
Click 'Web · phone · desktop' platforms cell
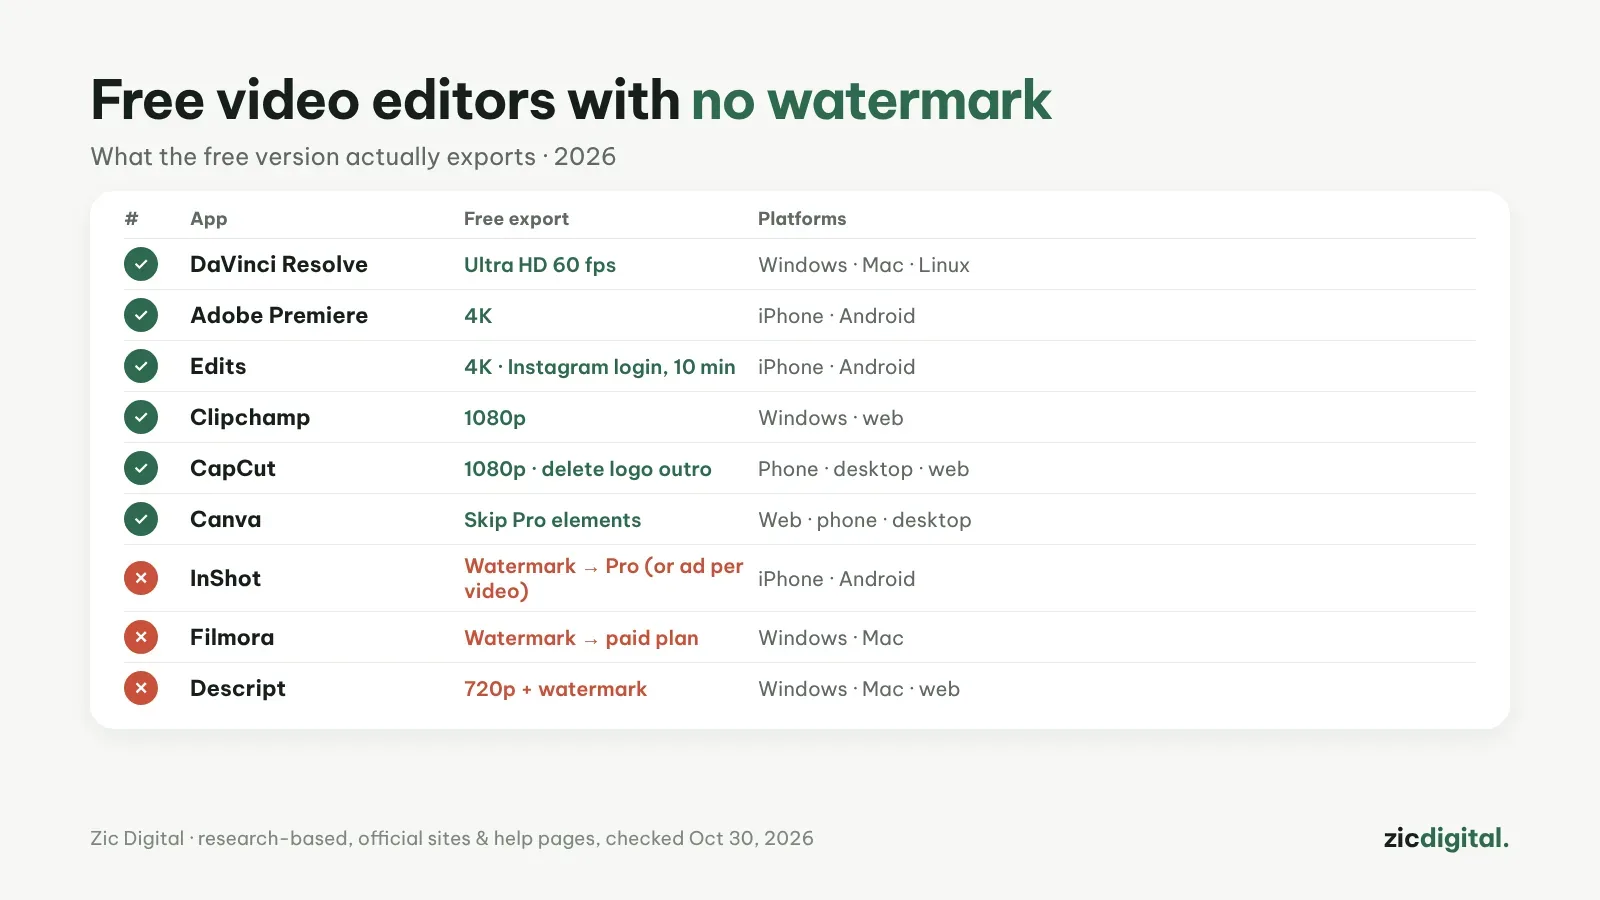pyautogui.click(x=865, y=520)
